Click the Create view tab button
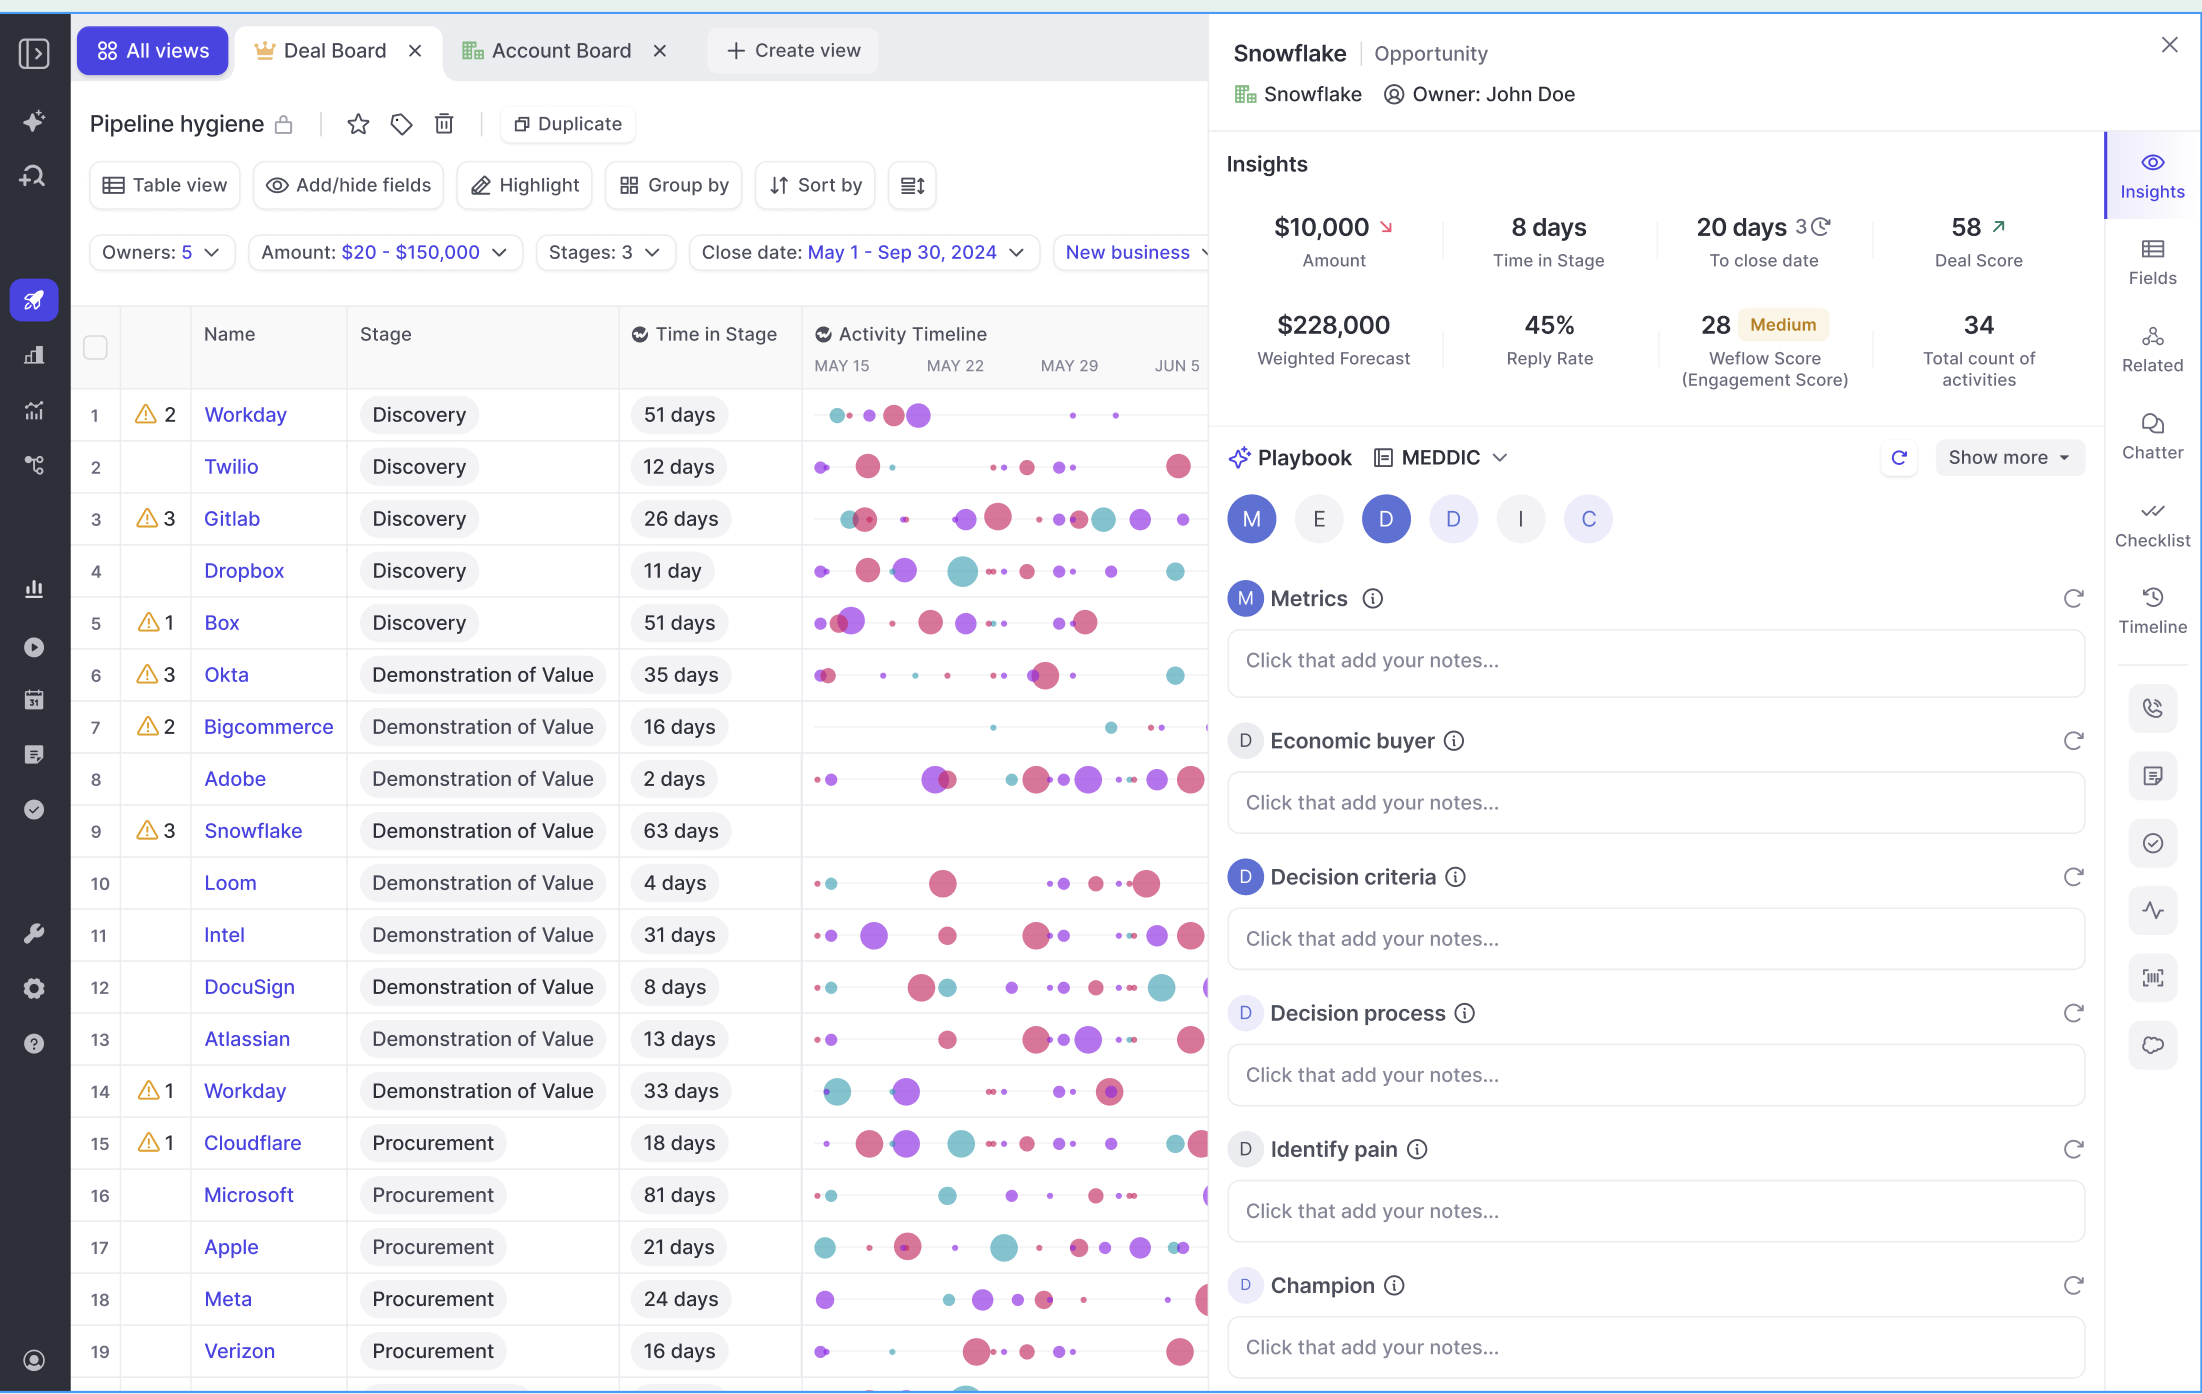 point(793,51)
